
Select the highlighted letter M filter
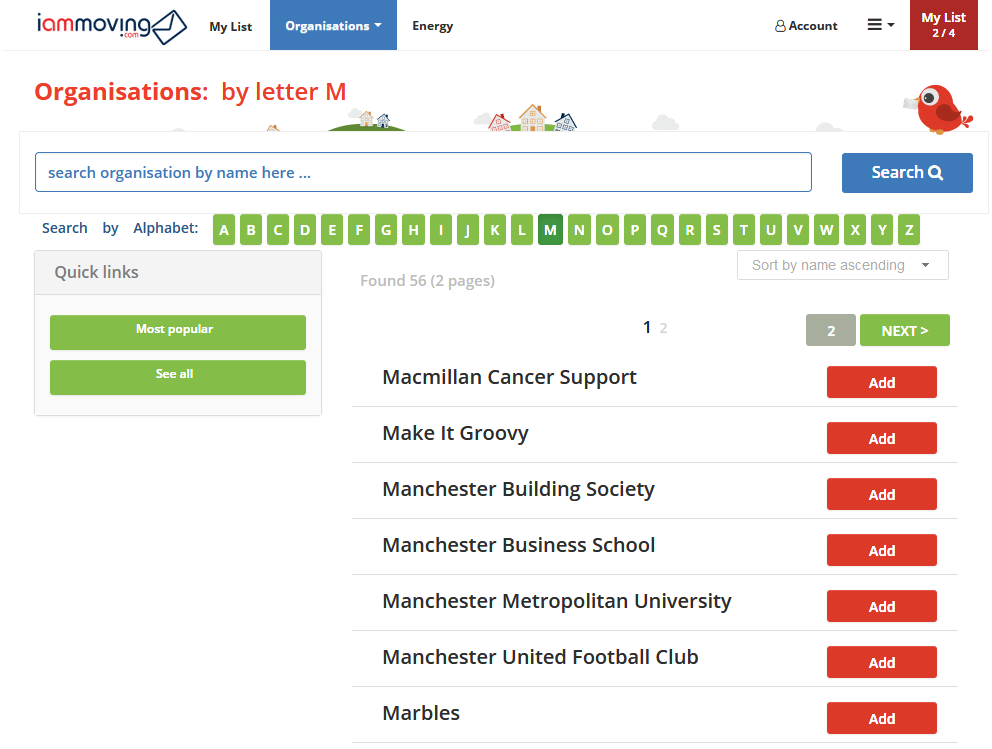coord(550,230)
